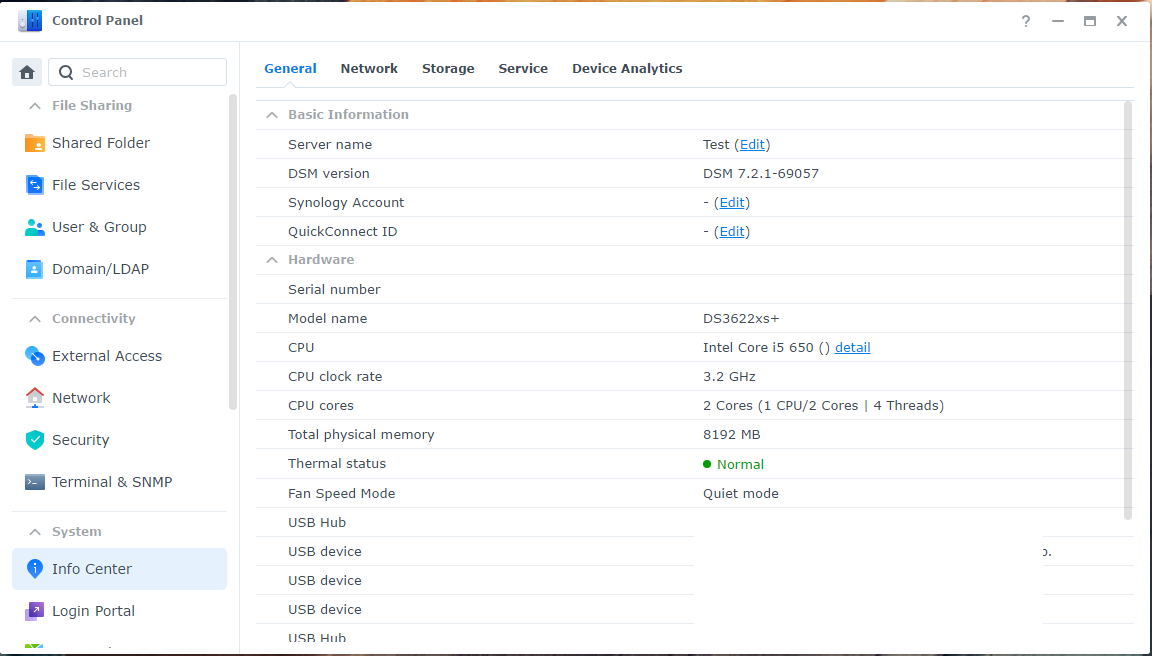The height and width of the screenshot is (656, 1152).
Task: Open External Access icon
Action: coord(35,356)
